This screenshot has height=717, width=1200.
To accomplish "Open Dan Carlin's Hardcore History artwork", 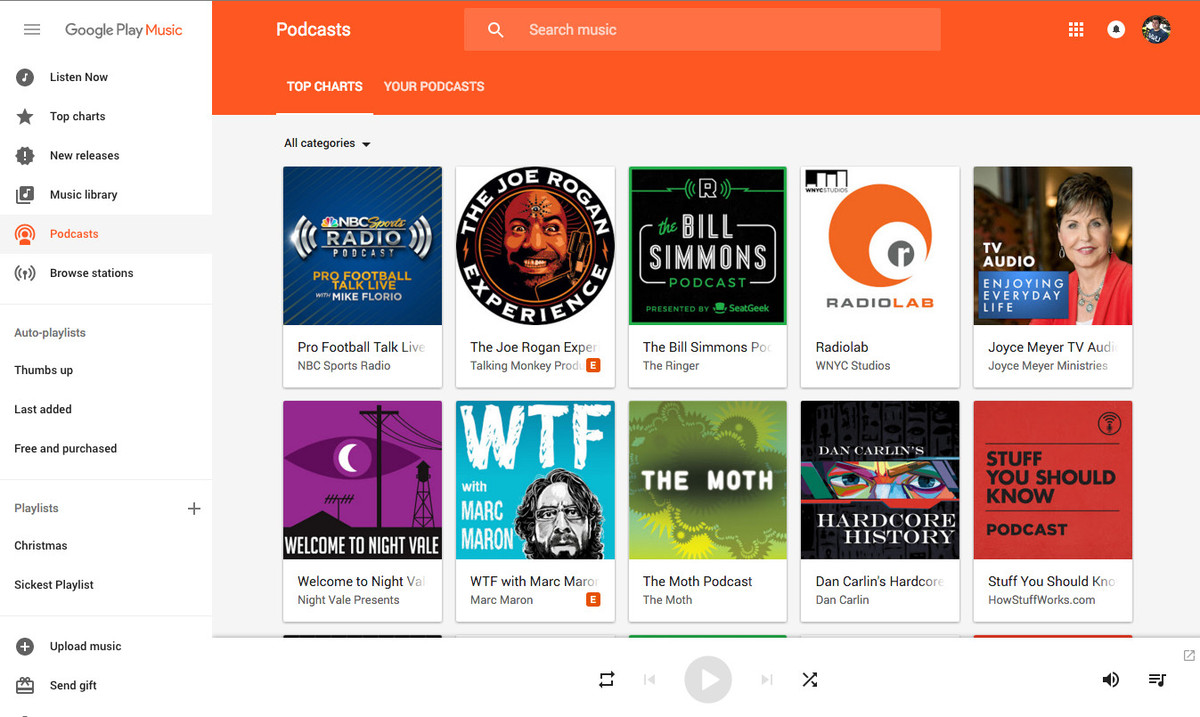I will (880, 480).
